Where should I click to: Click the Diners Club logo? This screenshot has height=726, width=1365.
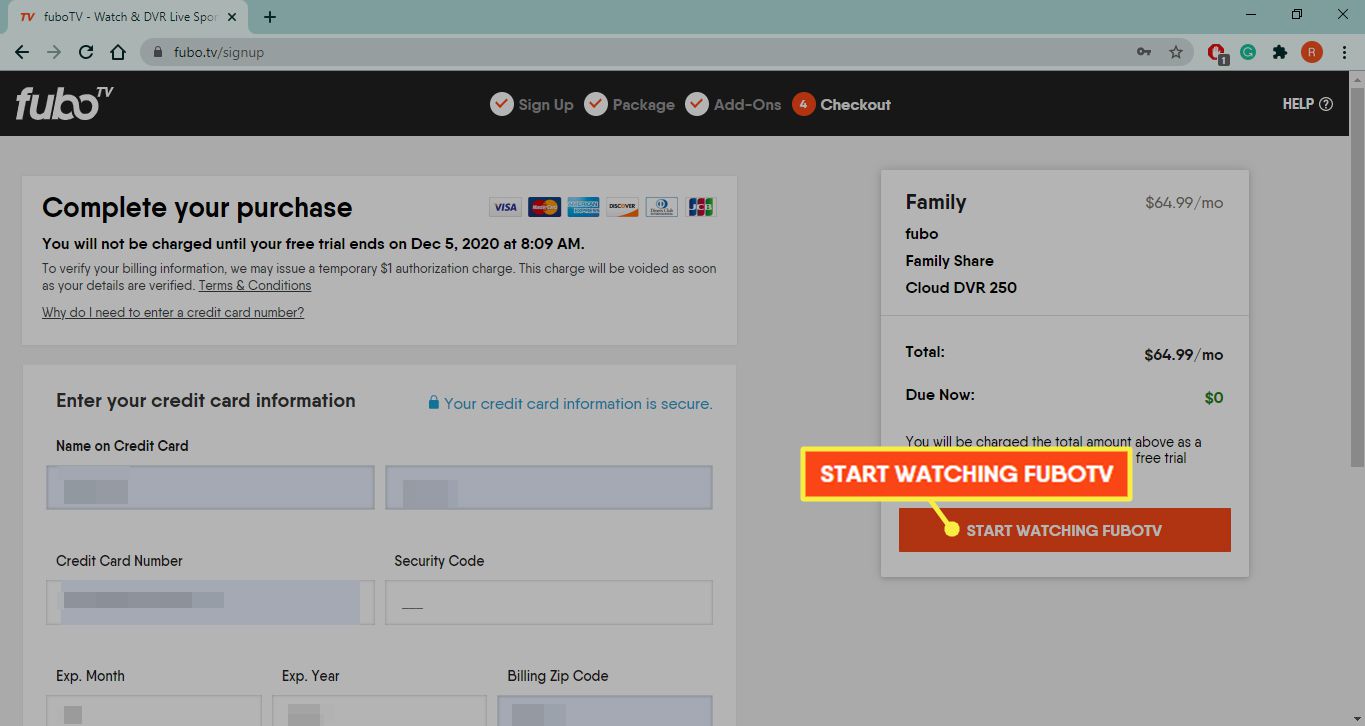point(661,207)
